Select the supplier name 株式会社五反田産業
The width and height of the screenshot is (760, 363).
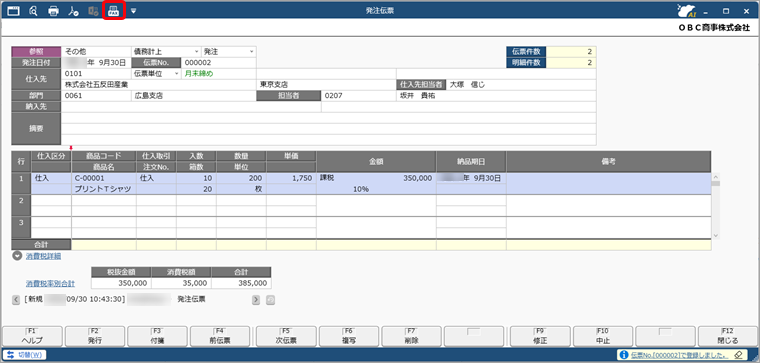pyautogui.click(x=96, y=85)
